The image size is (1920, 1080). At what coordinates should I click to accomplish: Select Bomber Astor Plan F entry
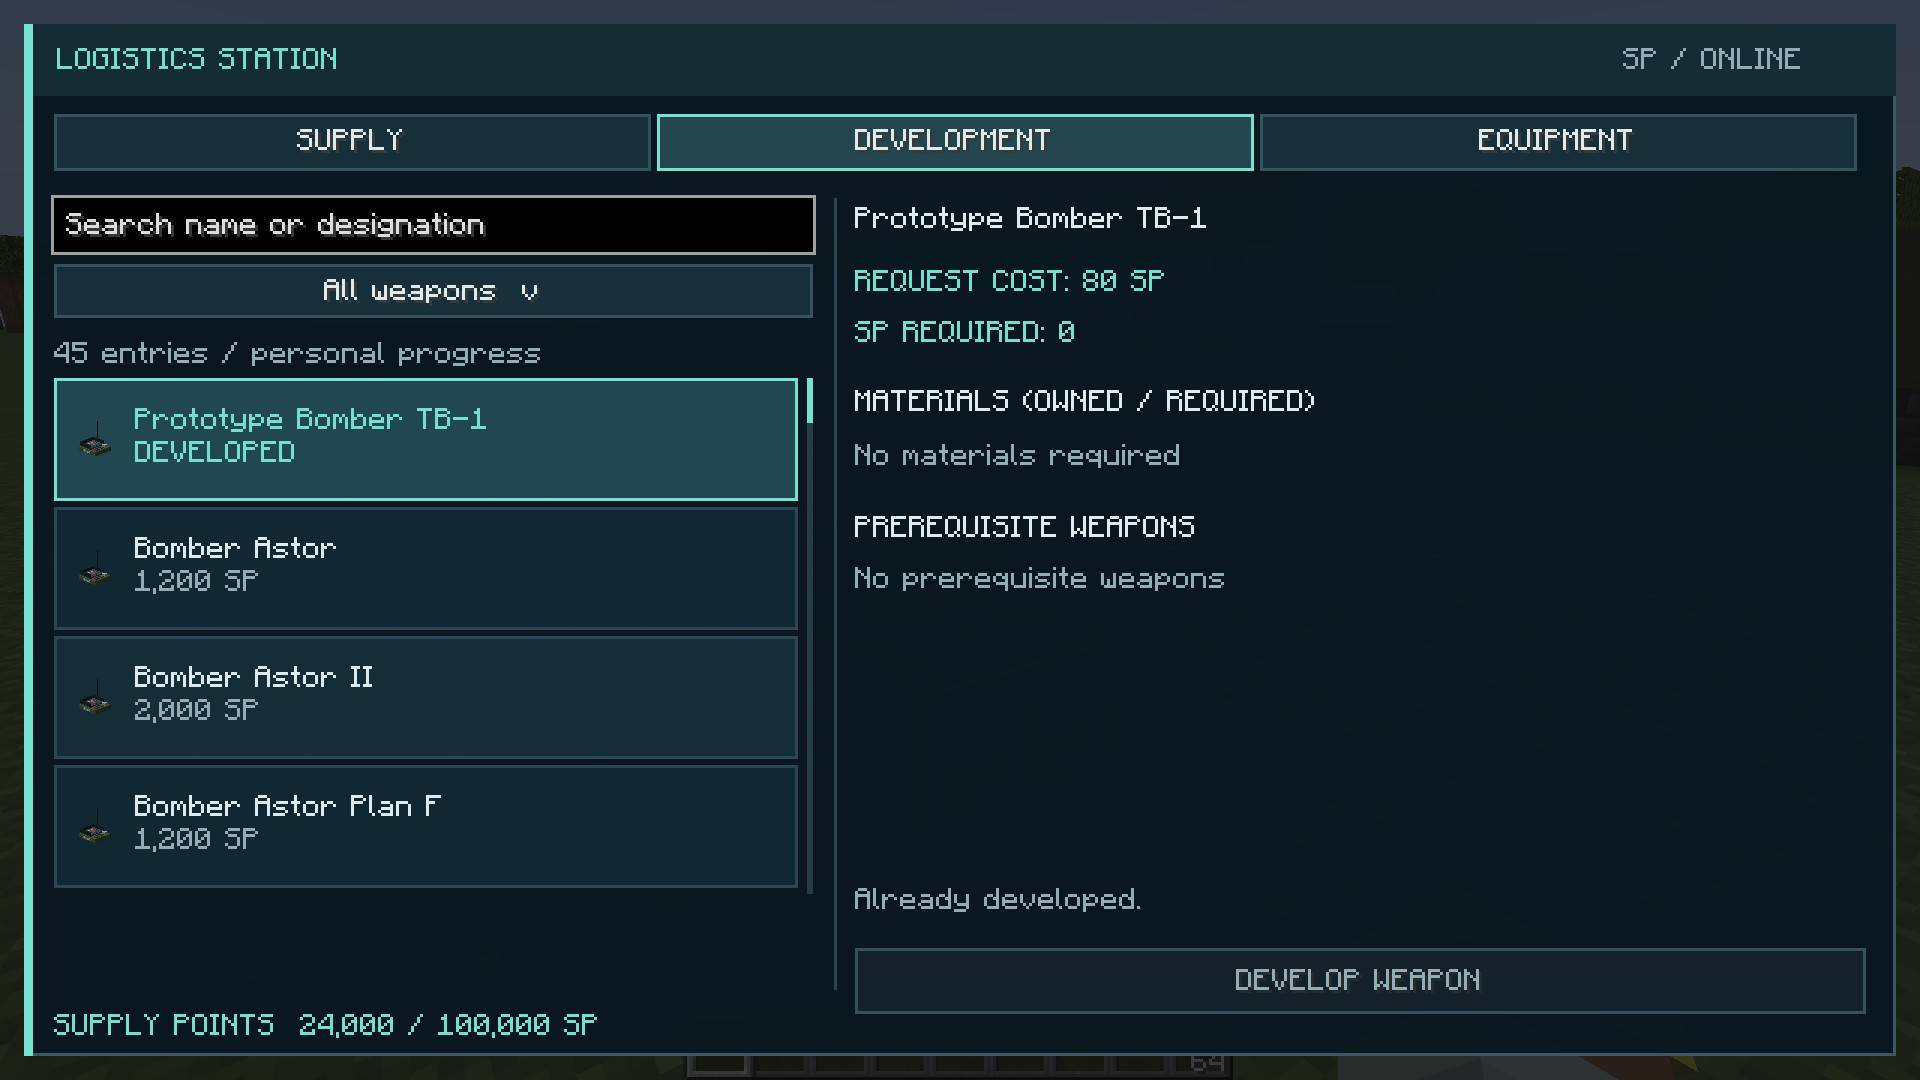point(426,826)
